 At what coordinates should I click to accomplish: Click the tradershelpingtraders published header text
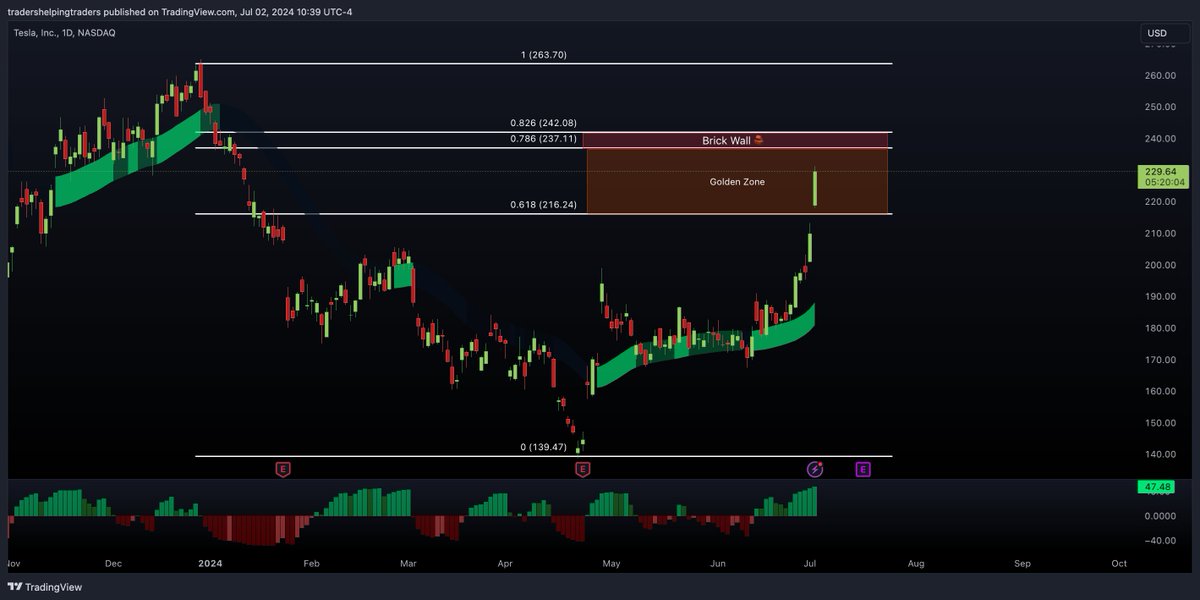pyautogui.click(x=180, y=12)
